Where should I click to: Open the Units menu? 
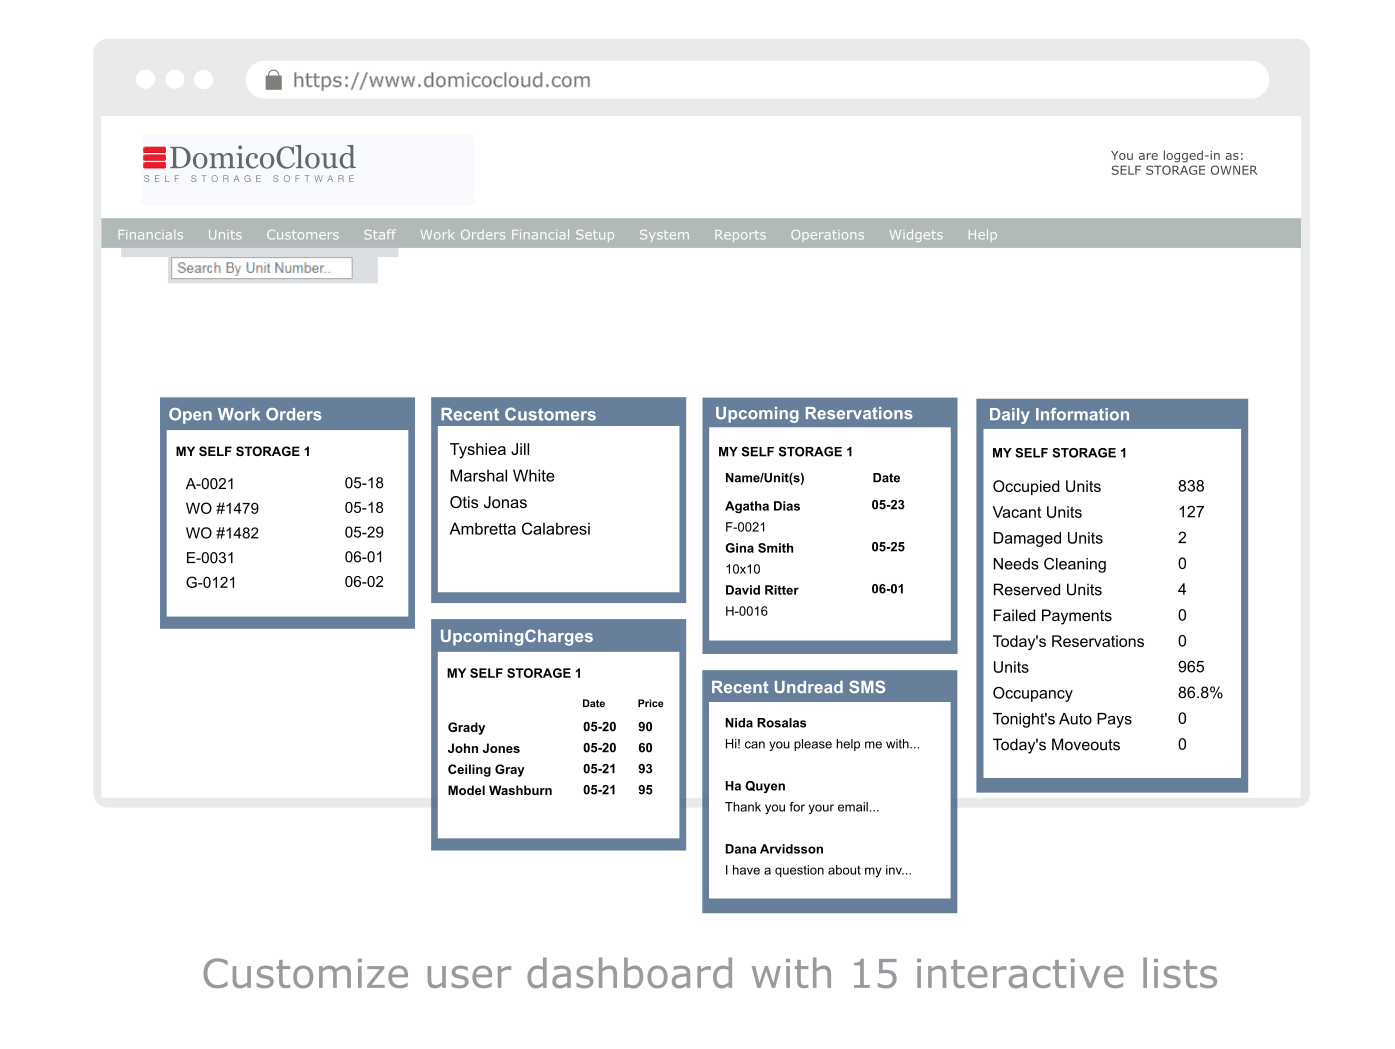tap(224, 234)
